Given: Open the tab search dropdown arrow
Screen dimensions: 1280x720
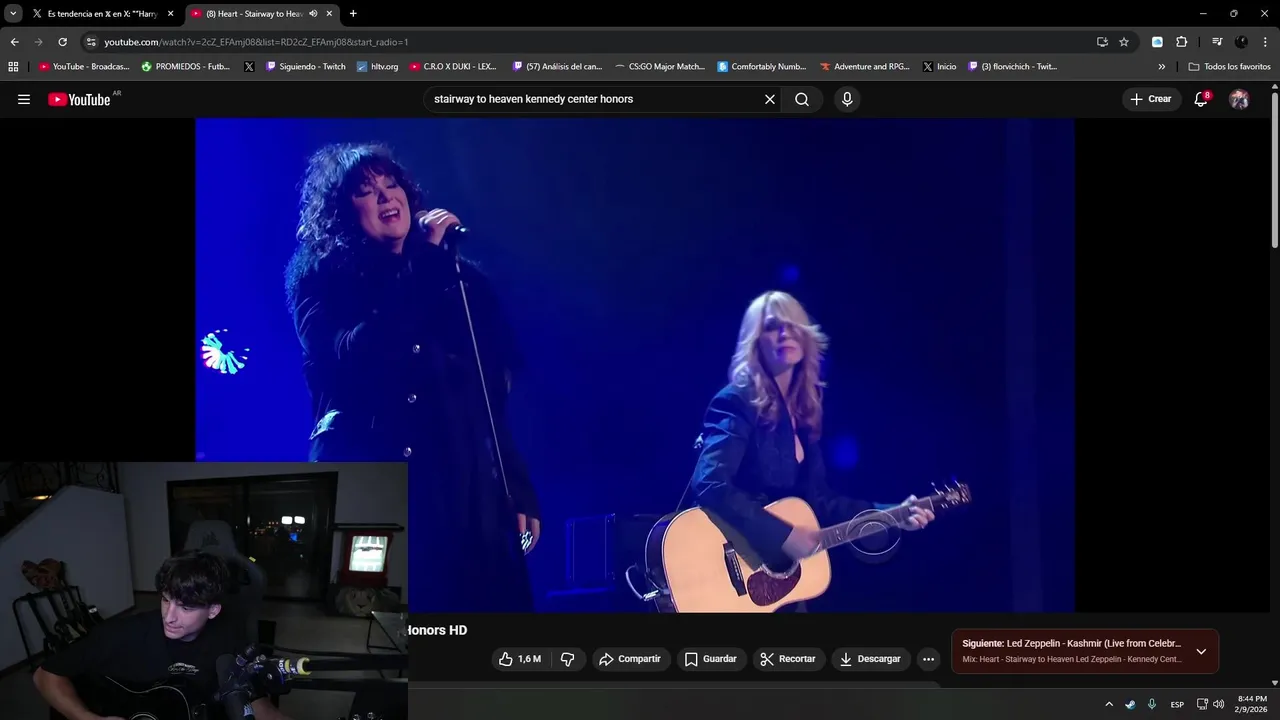Looking at the screenshot, I should click(13, 14).
